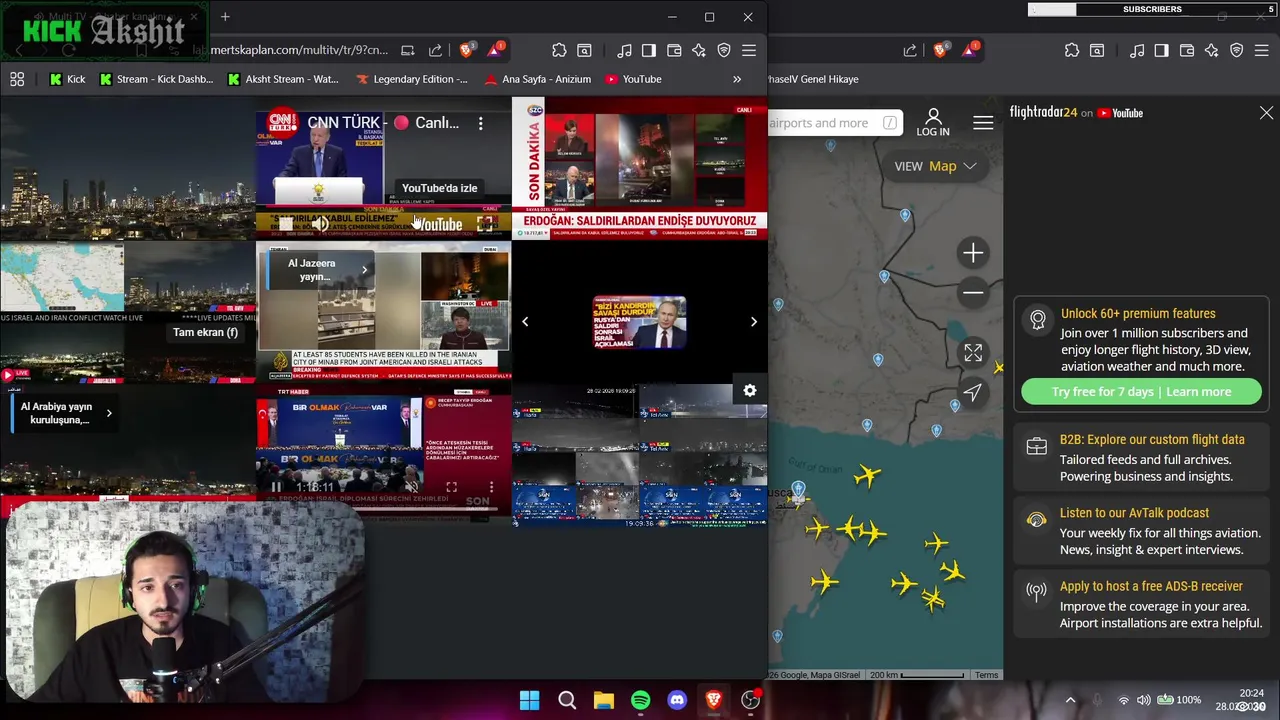
Task: Open the hamburger menu in left browser window
Action: pos(749,50)
